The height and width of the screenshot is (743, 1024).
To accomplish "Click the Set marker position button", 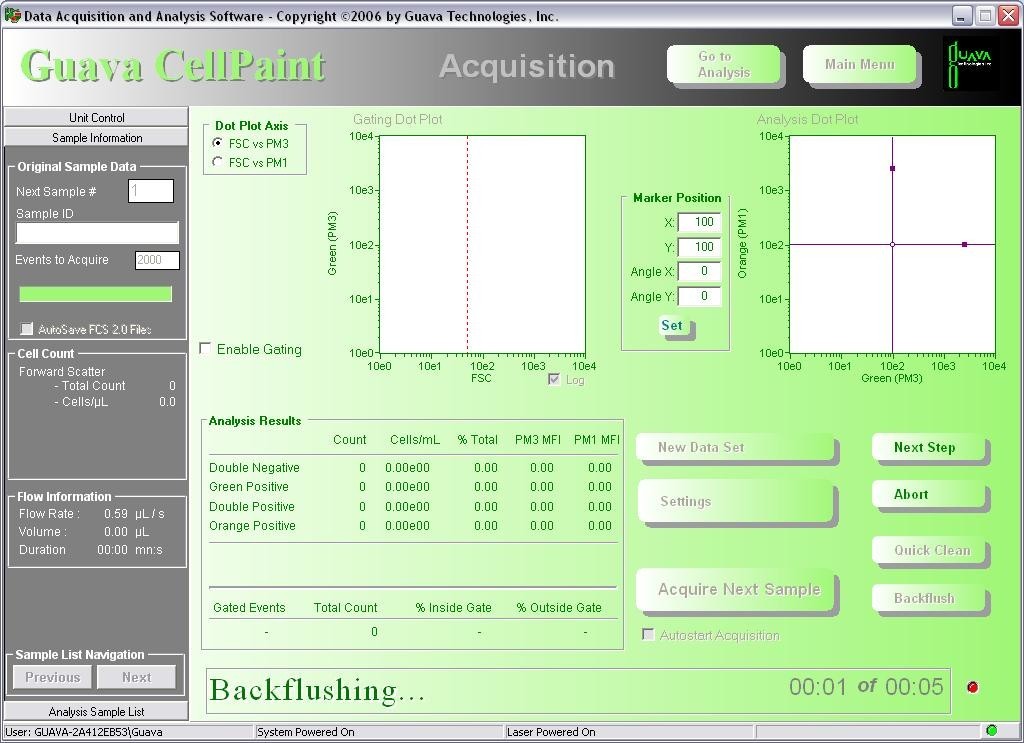I will tap(673, 325).
